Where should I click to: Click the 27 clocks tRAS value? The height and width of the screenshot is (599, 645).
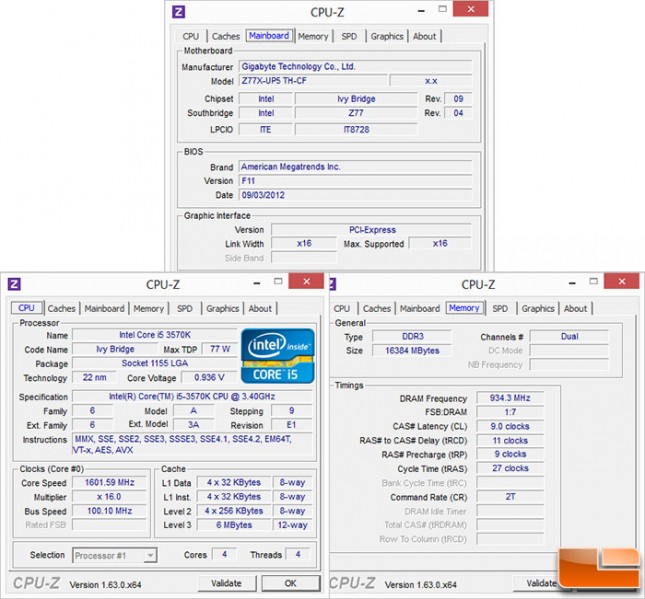pos(510,468)
